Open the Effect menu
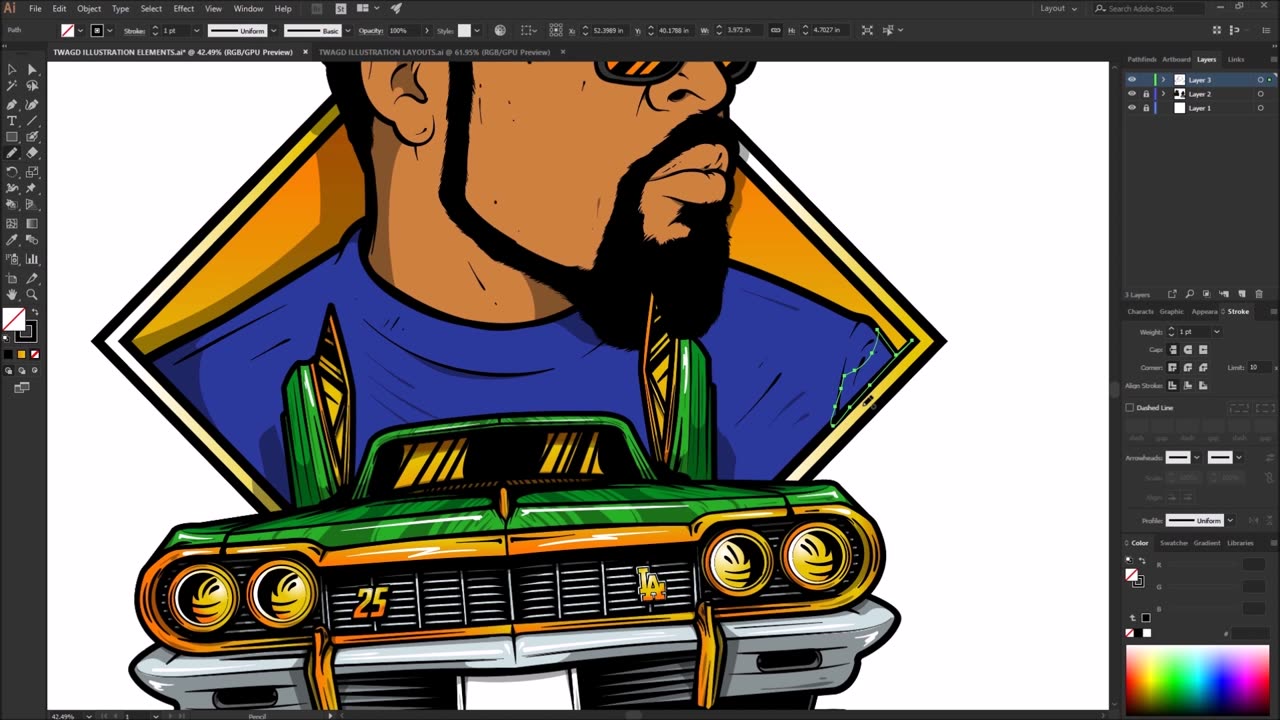 [x=184, y=8]
